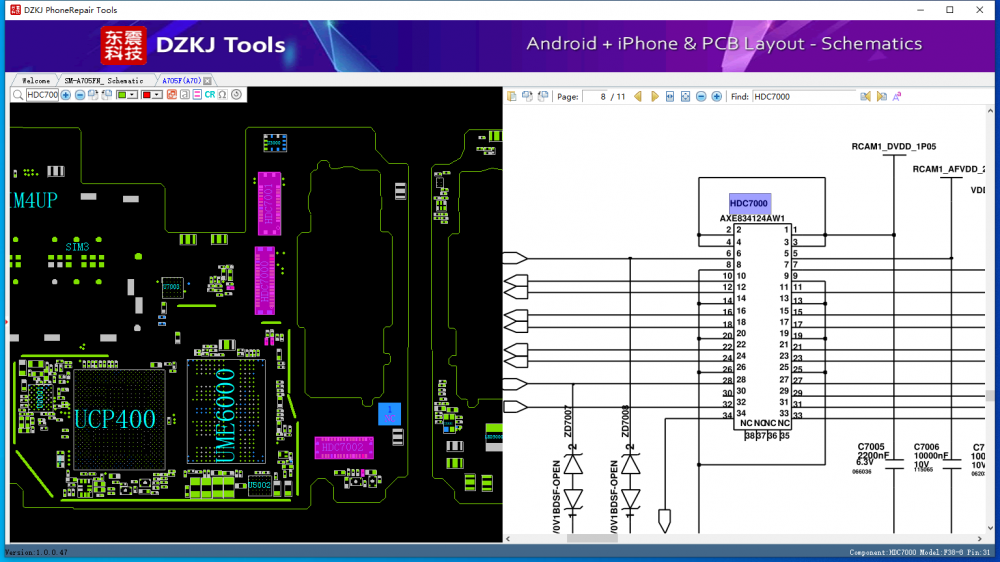Click the red color swatch in PCB toolbar
The image size is (1000, 562).
[x=146, y=95]
